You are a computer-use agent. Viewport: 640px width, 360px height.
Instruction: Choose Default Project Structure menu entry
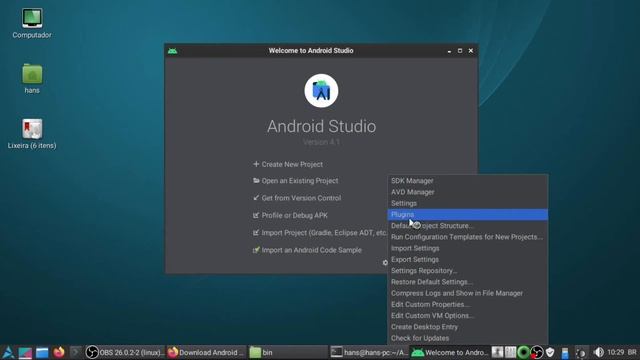[467, 226]
